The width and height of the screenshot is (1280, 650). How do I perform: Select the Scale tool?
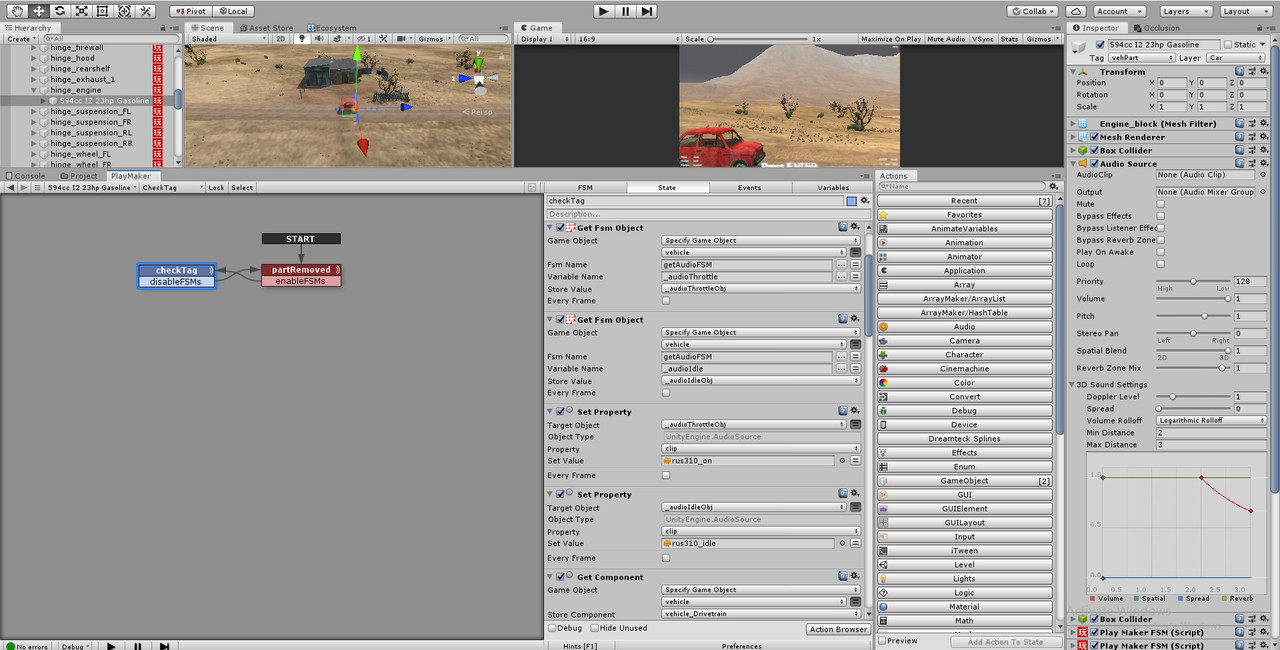click(81, 11)
